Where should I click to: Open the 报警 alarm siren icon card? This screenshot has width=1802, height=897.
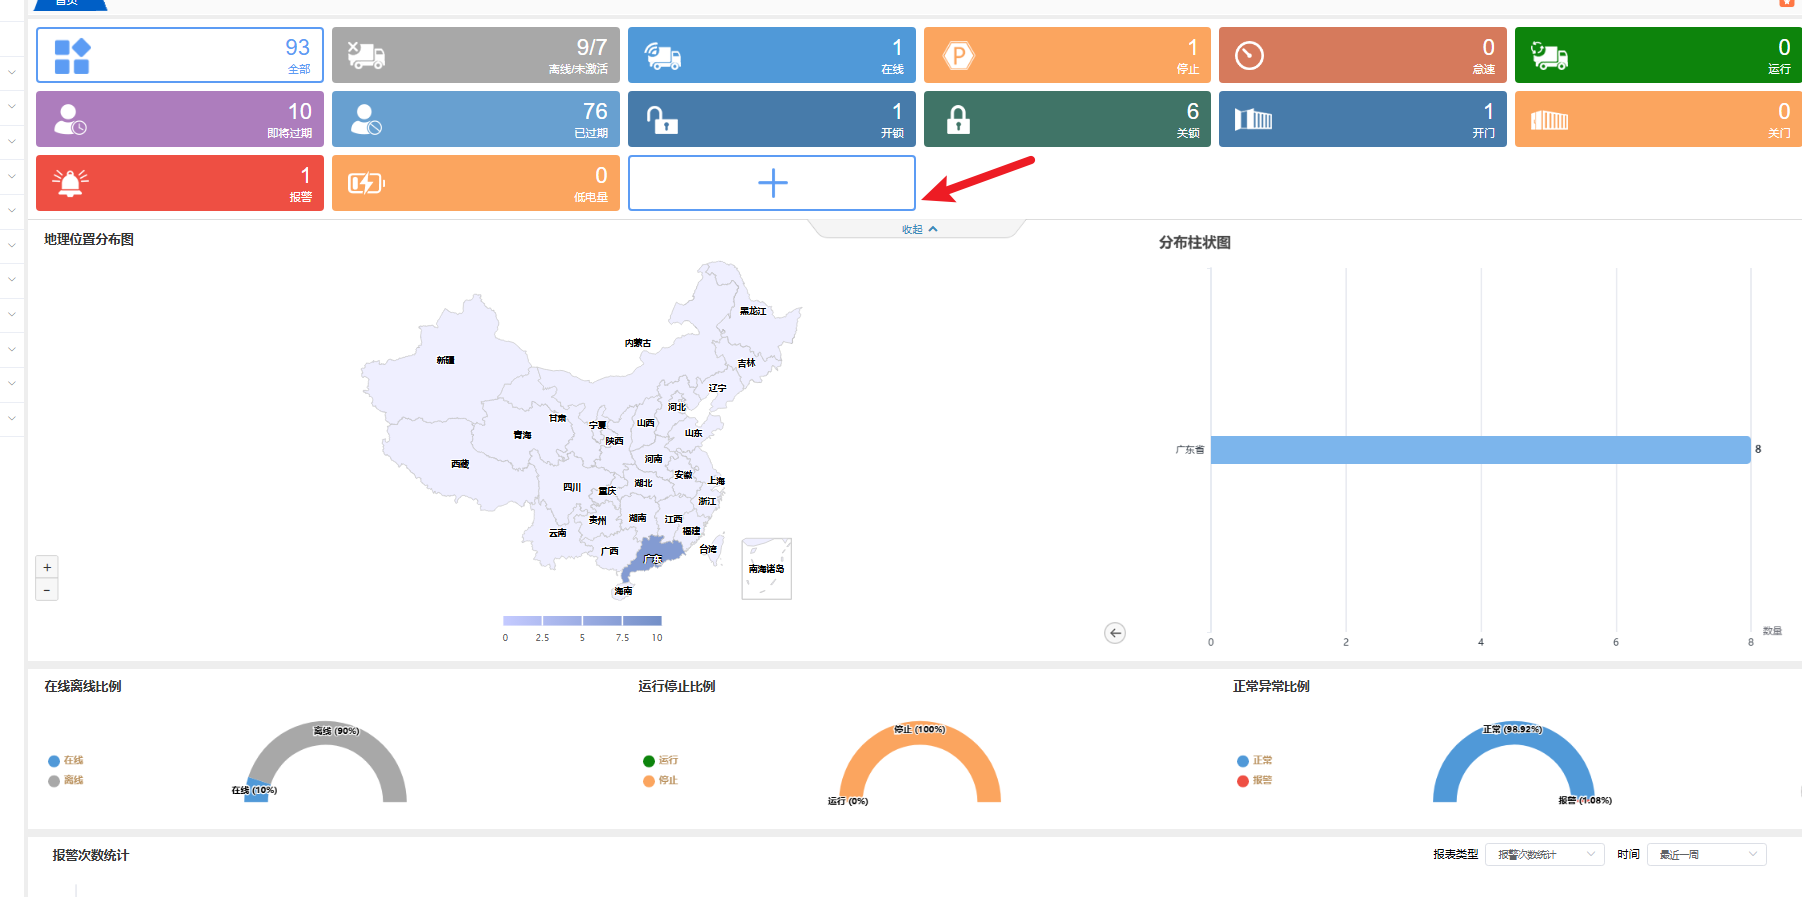pos(70,183)
